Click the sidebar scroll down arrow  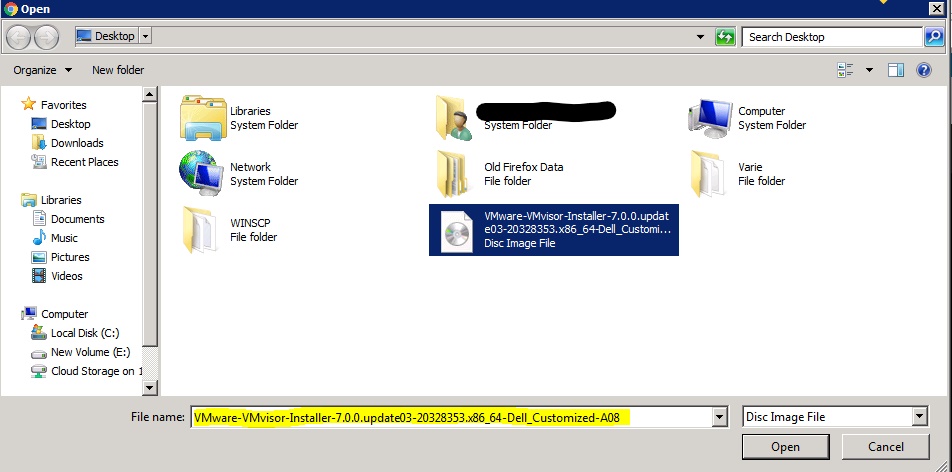point(149,388)
